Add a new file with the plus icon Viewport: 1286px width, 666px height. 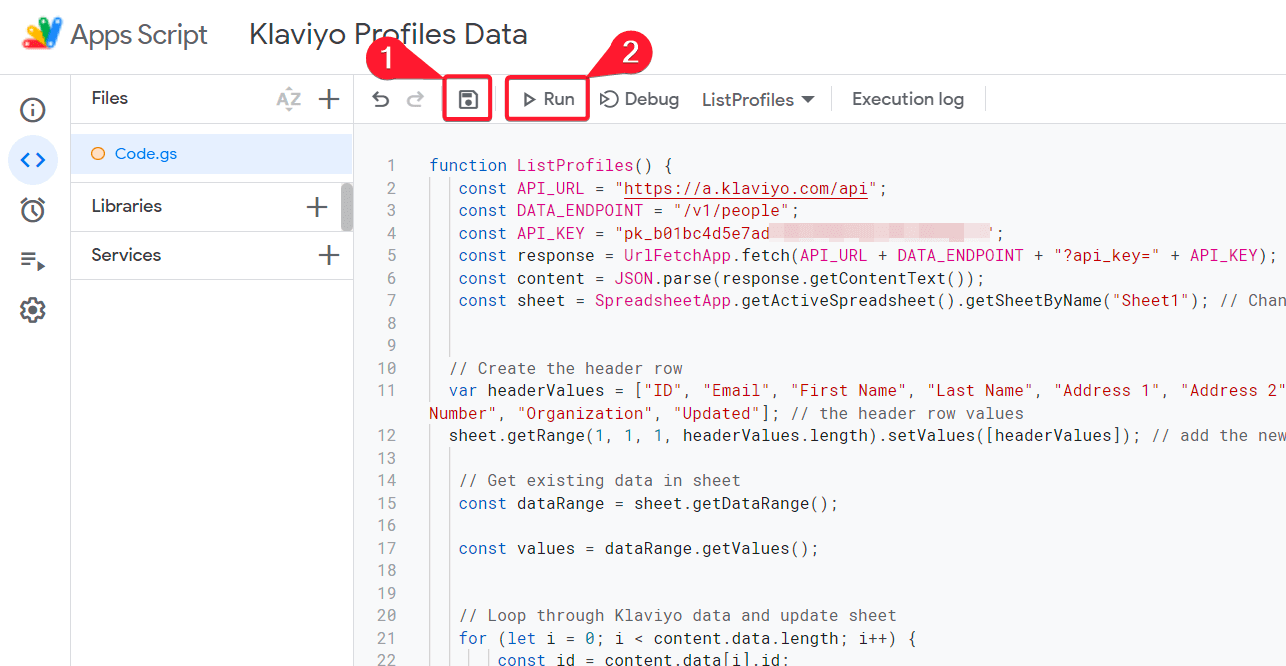tap(329, 99)
